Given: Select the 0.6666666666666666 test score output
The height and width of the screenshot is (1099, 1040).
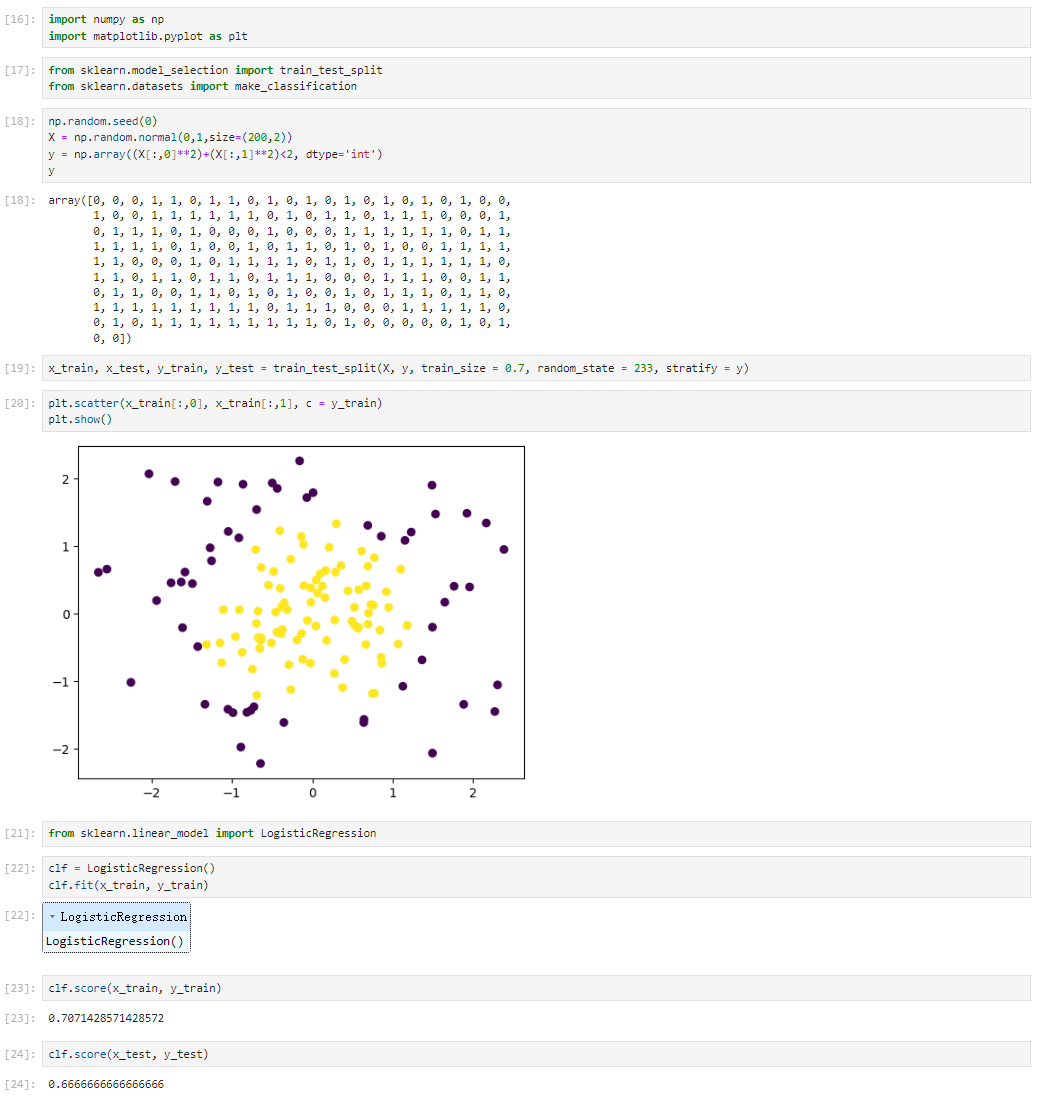Looking at the screenshot, I should pos(106,1084).
